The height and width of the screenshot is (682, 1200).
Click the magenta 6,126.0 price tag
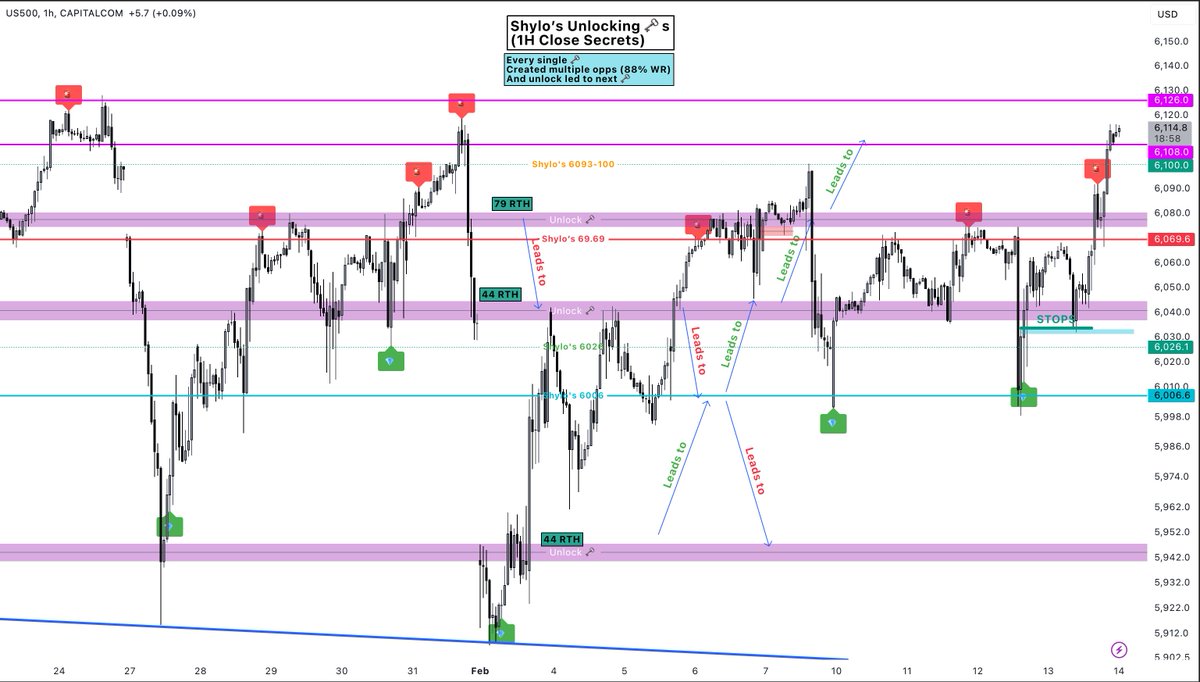pyautogui.click(x=1169, y=100)
